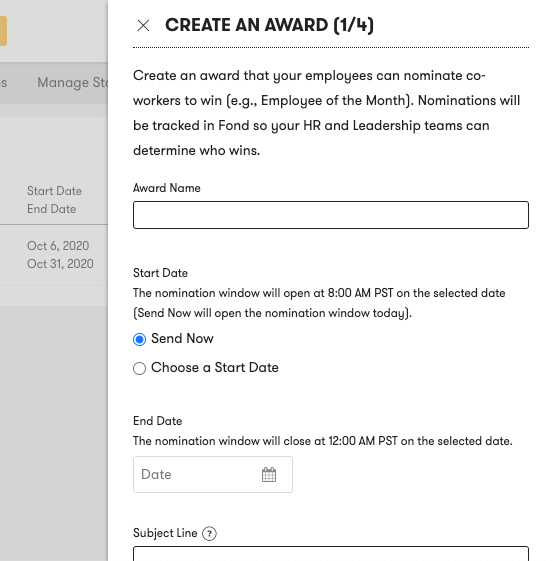
Task: Select the Oct 6, 2020 table cell
Action: (58, 246)
